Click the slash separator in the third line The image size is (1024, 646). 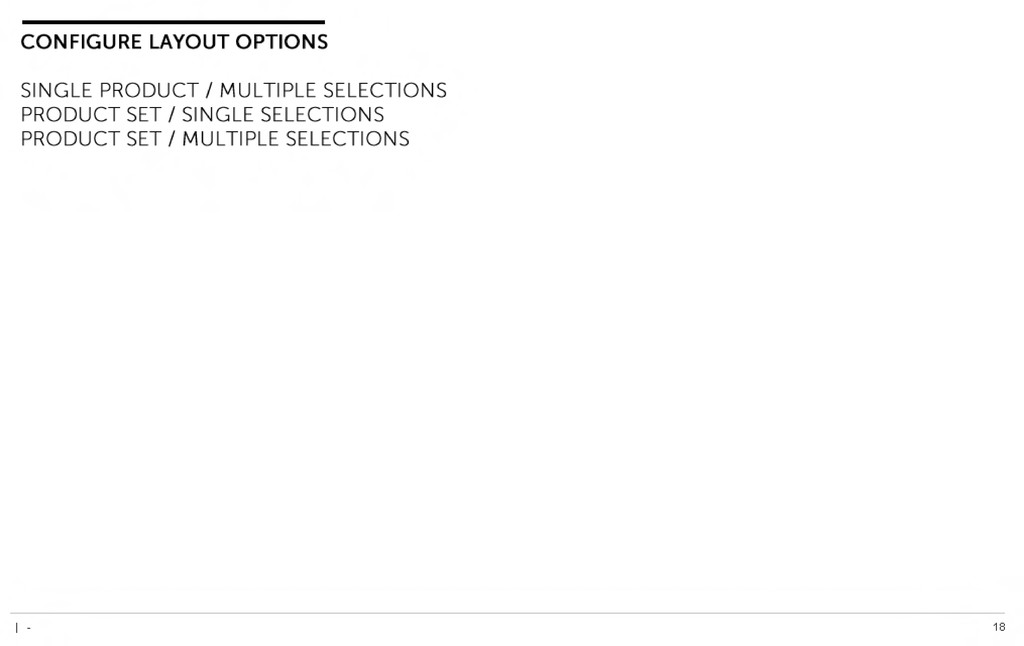click(x=172, y=138)
